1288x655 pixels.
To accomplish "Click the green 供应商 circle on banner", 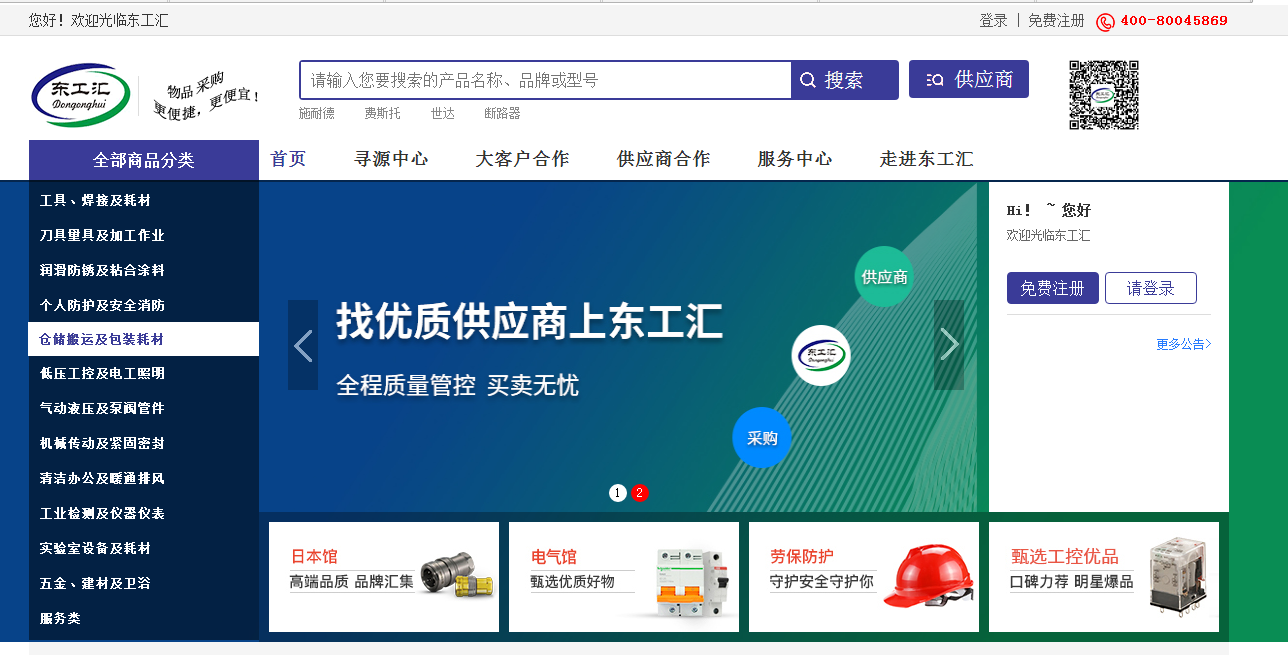I will (884, 276).
